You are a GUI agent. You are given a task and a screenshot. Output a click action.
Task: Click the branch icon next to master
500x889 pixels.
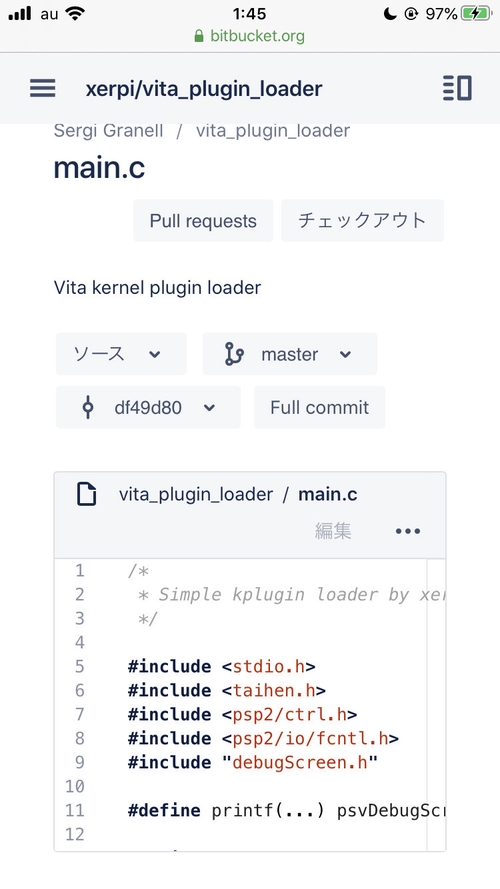pos(234,354)
